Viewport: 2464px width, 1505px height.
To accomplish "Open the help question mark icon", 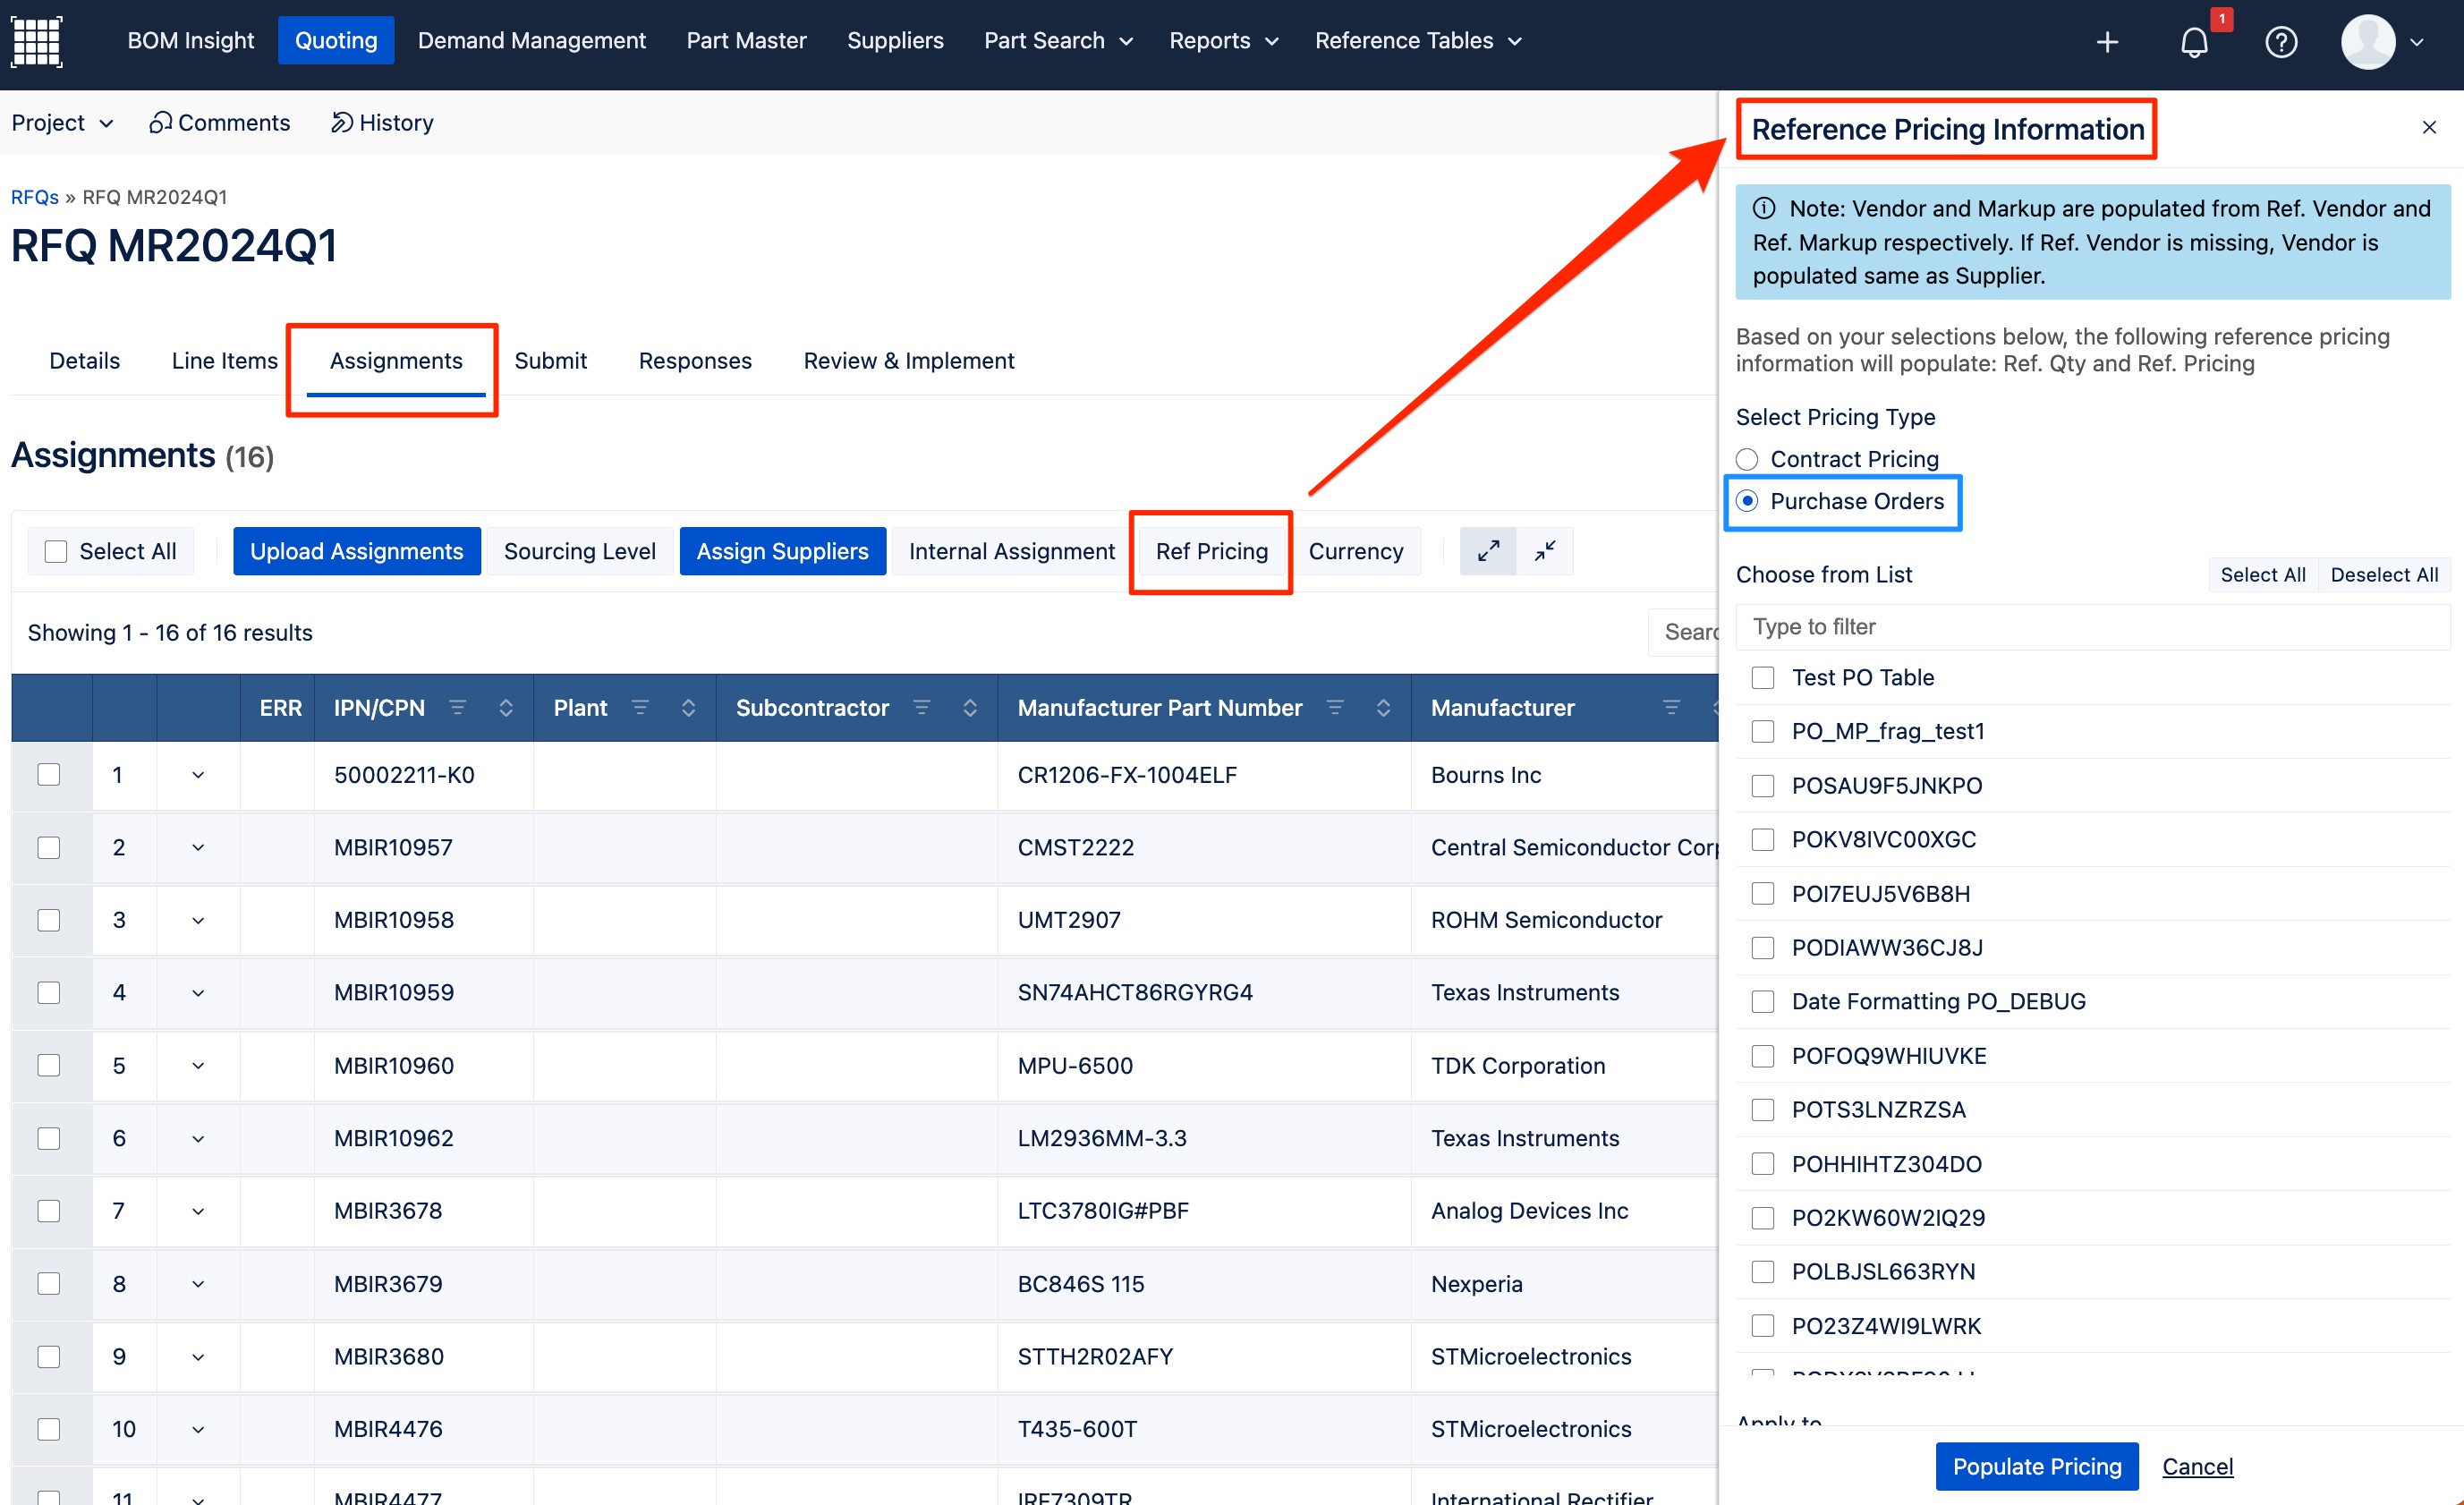I will (2280, 42).
